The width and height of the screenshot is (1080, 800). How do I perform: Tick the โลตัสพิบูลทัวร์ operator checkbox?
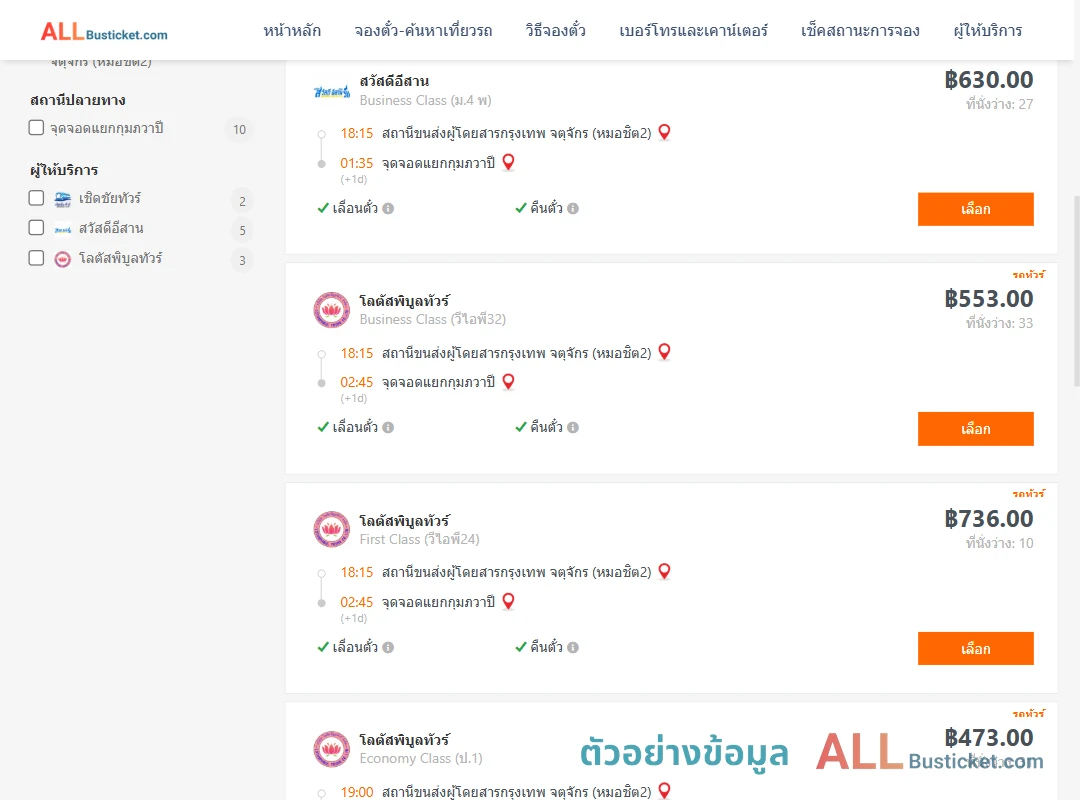pos(37,258)
